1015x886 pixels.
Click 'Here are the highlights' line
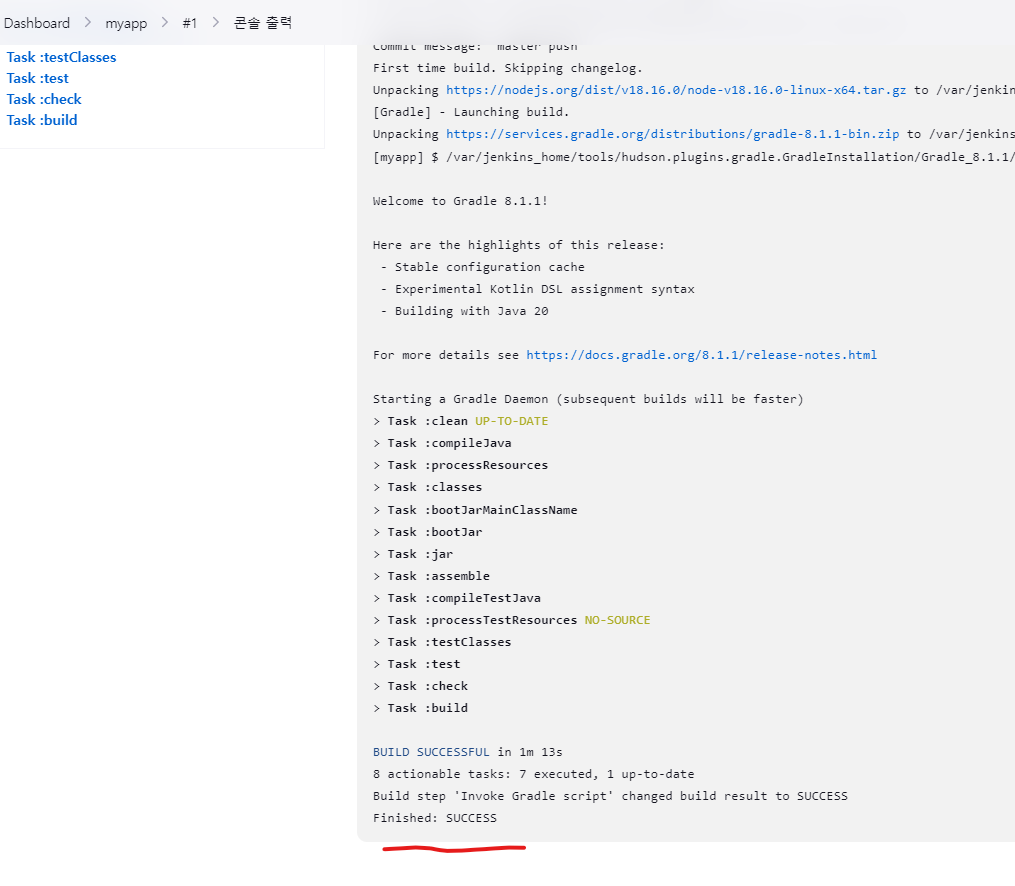[x=519, y=245]
